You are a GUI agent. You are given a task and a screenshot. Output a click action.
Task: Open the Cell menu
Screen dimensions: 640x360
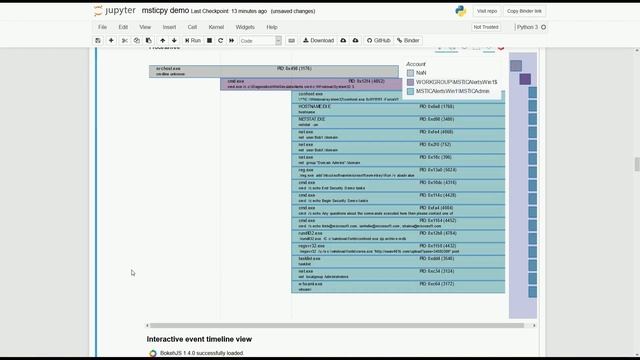click(192, 27)
